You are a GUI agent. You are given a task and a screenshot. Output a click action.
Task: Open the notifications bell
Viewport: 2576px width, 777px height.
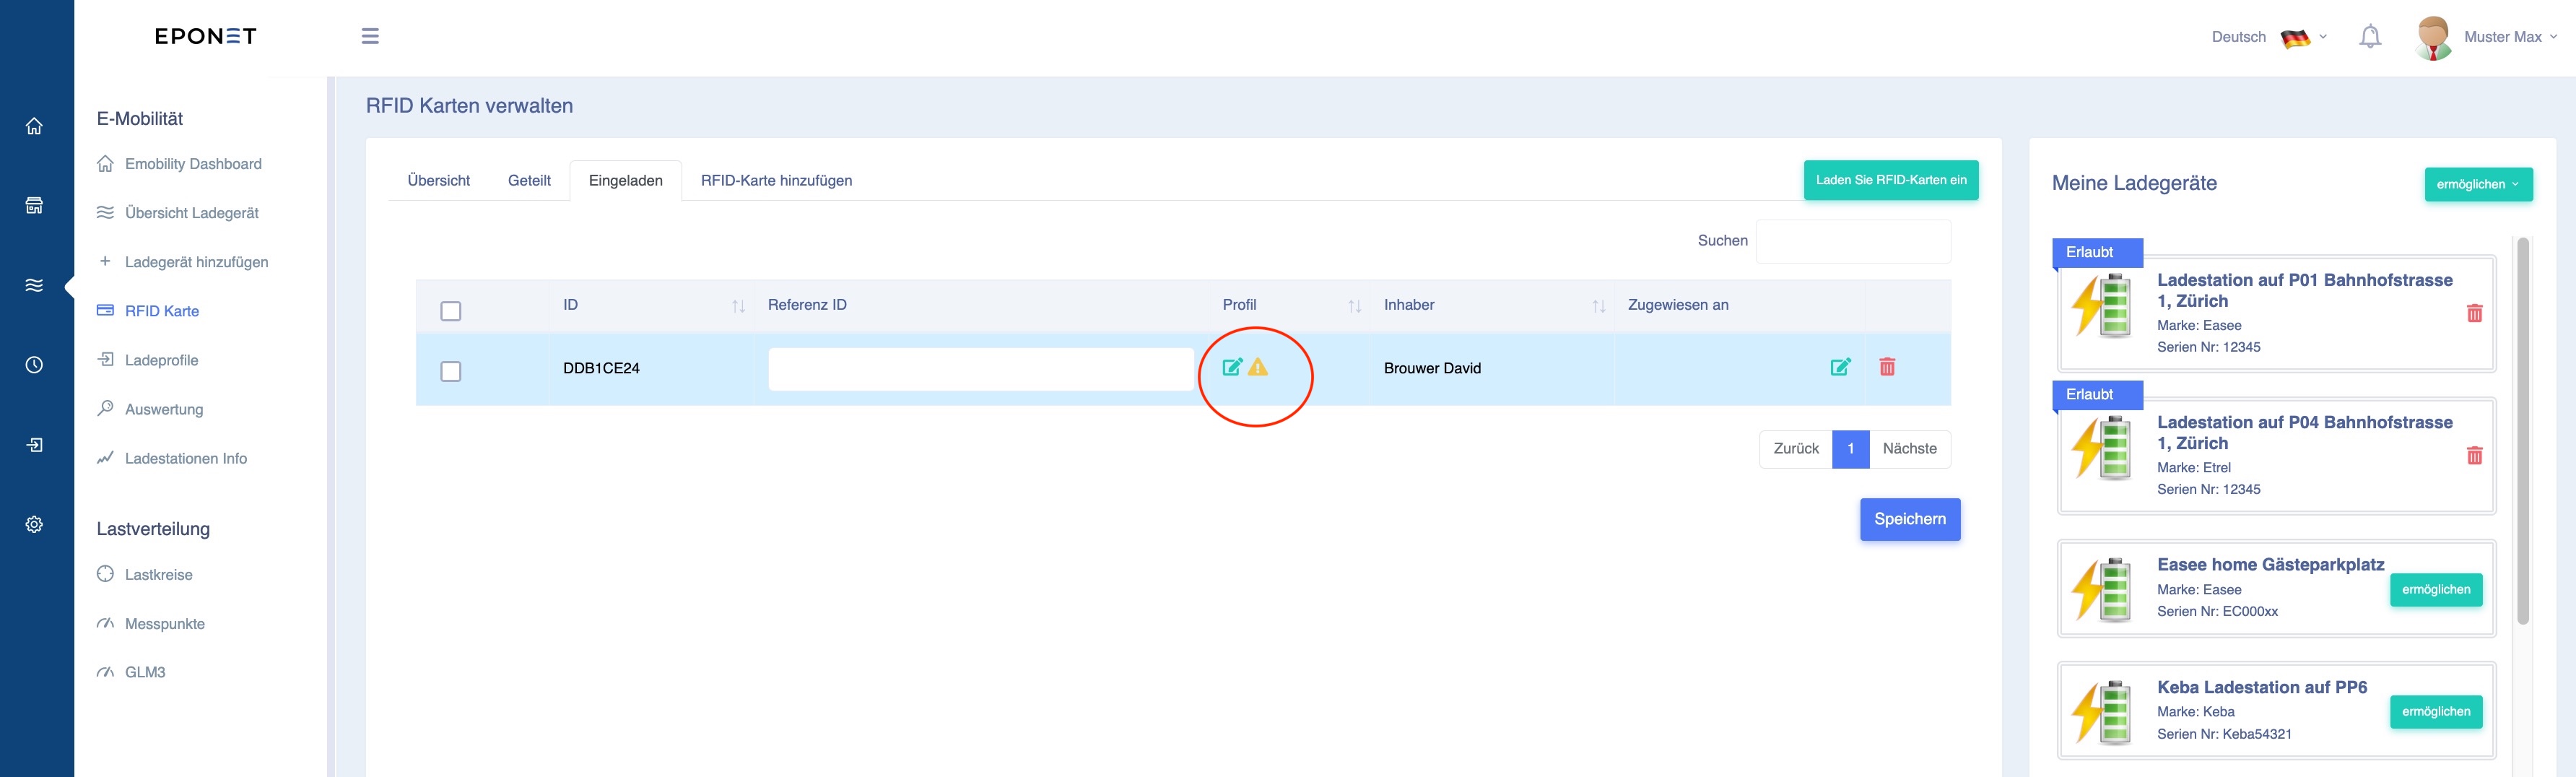pyautogui.click(x=2370, y=37)
